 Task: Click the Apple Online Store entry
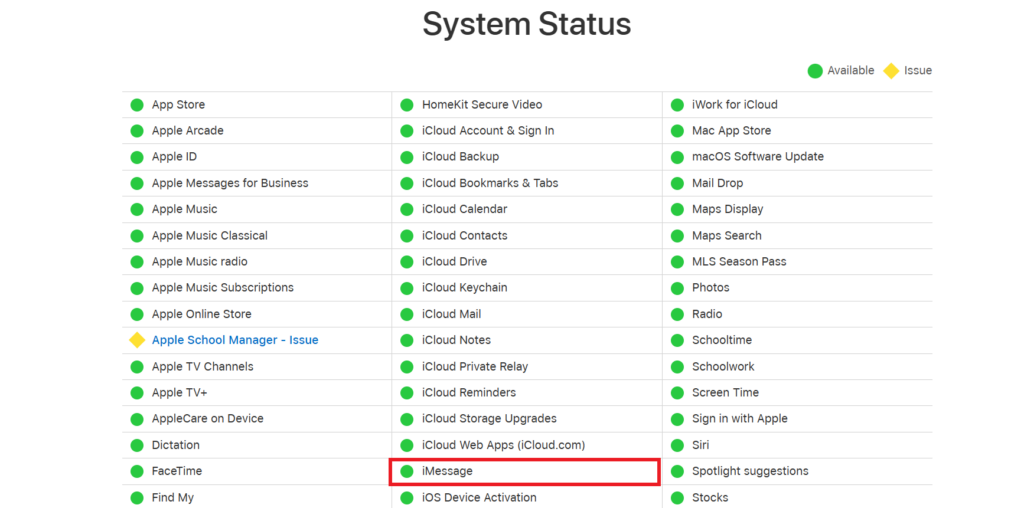(x=202, y=314)
